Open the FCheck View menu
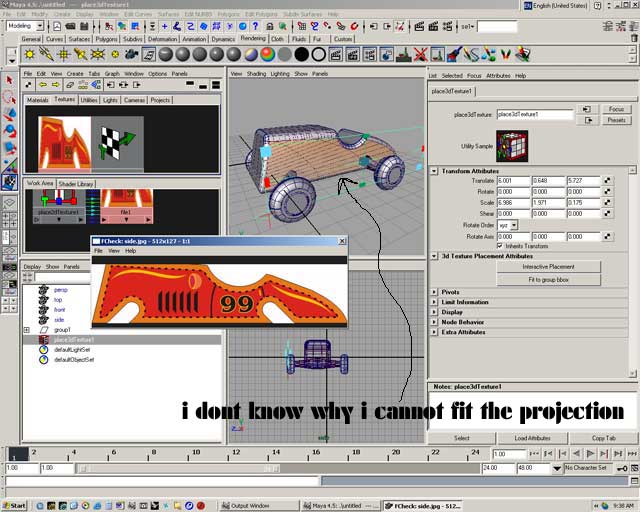The height and width of the screenshot is (512, 640). click(114, 251)
